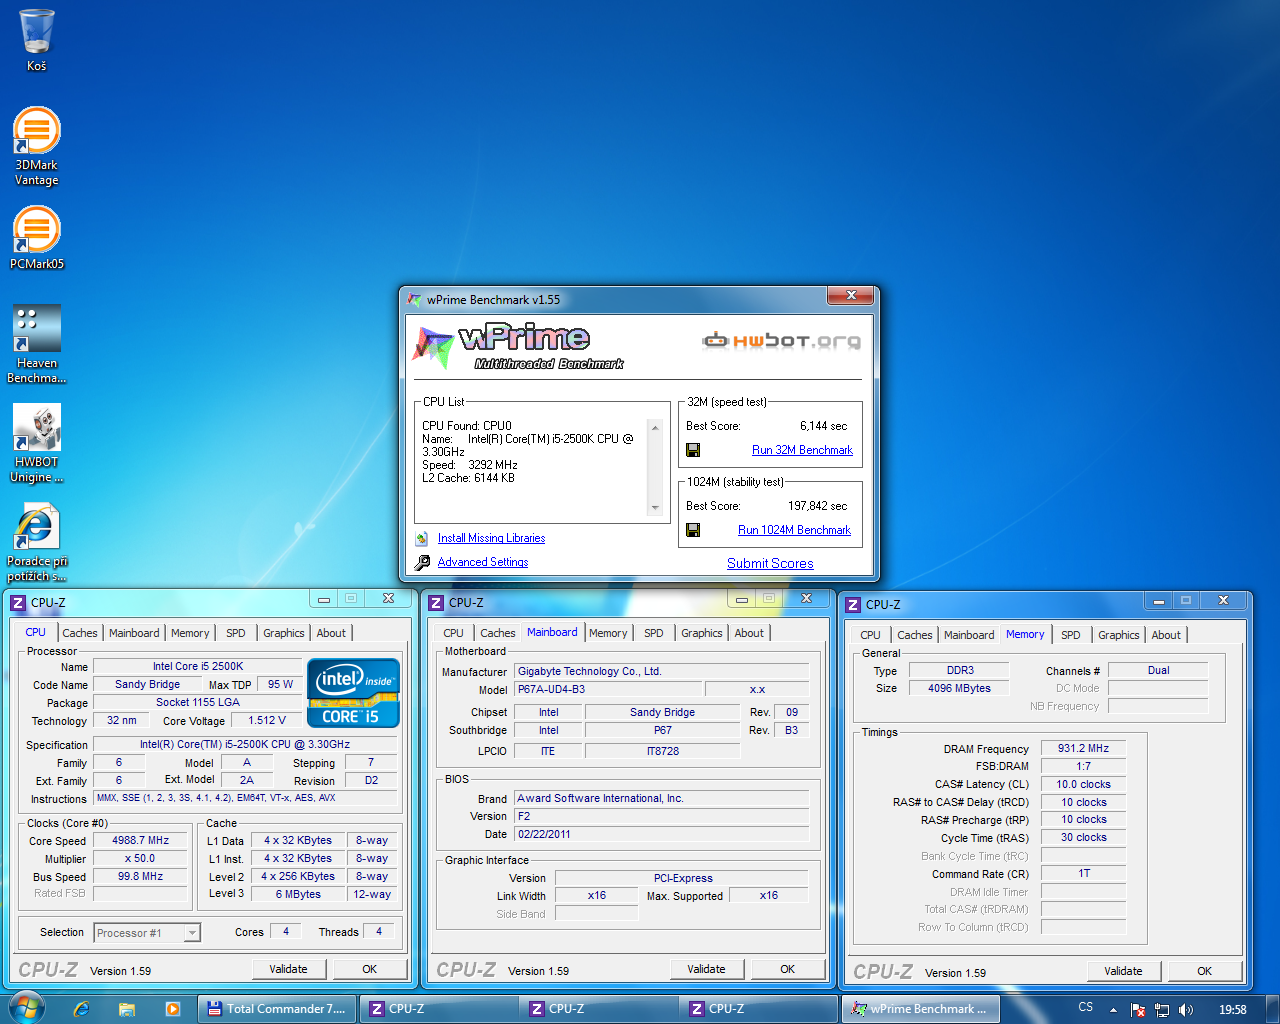1280x1024 pixels.
Task: Click the Action Center flag tray icon
Action: (x=1137, y=1010)
